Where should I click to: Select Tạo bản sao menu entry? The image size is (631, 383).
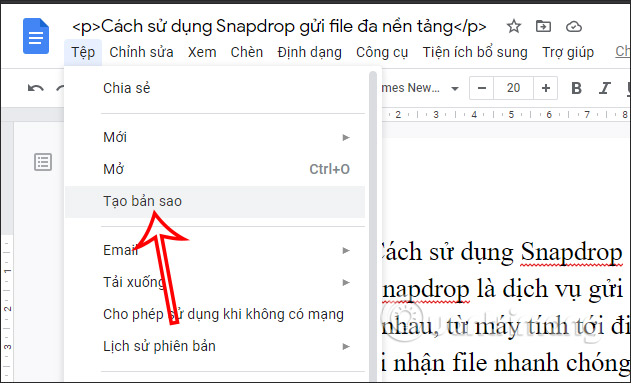click(215, 202)
